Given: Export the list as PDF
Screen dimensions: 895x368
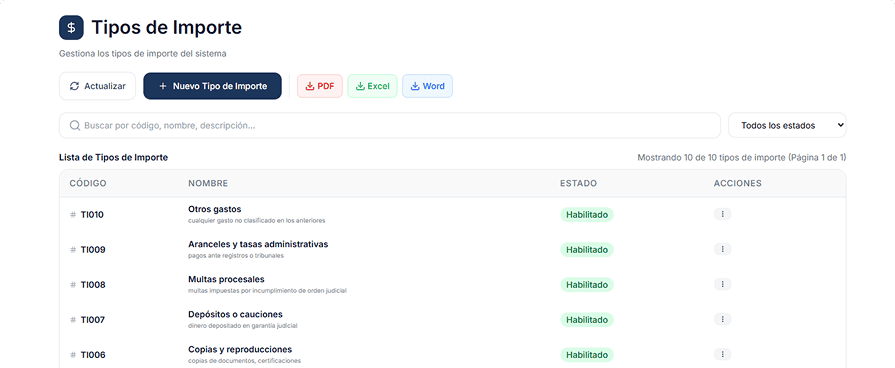Looking at the screenshot, I should click(x=320, y=86).
